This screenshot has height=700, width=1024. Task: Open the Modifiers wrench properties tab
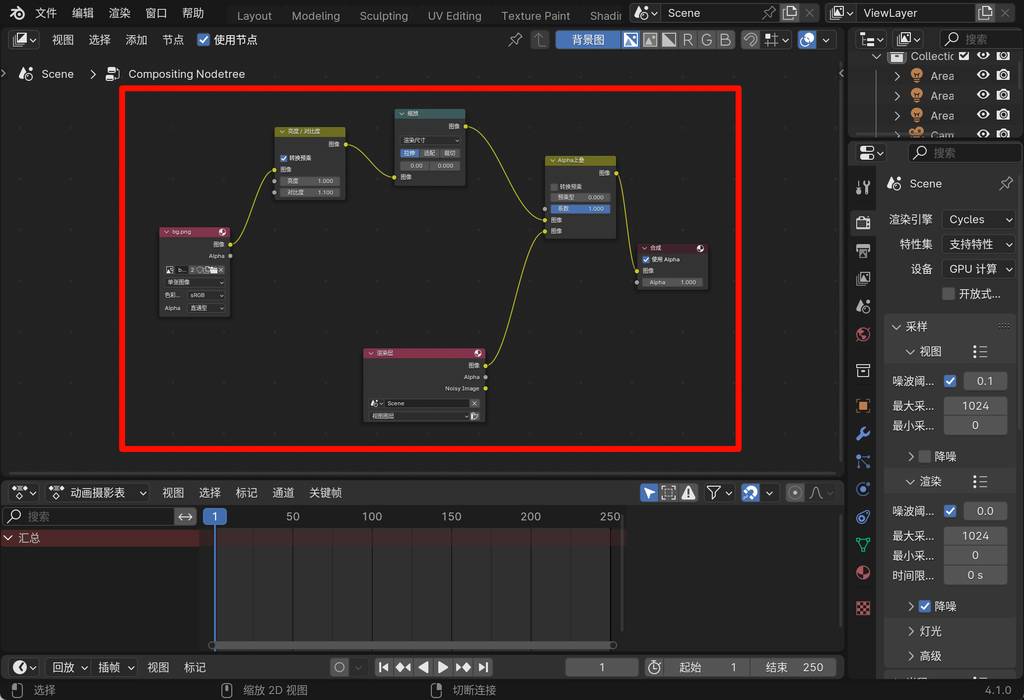click(863, 433)
